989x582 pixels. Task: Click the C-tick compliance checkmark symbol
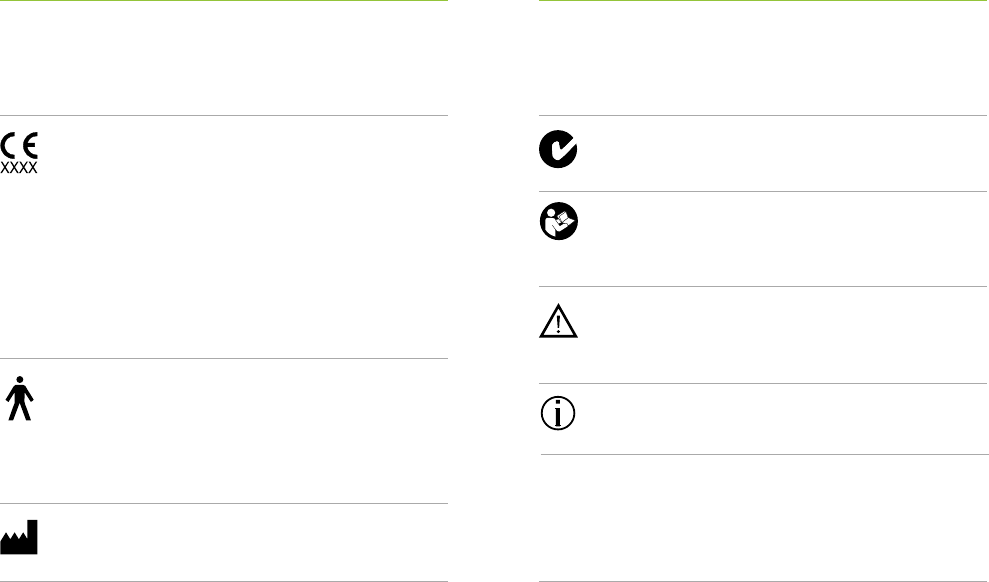(x=558, y=149)
